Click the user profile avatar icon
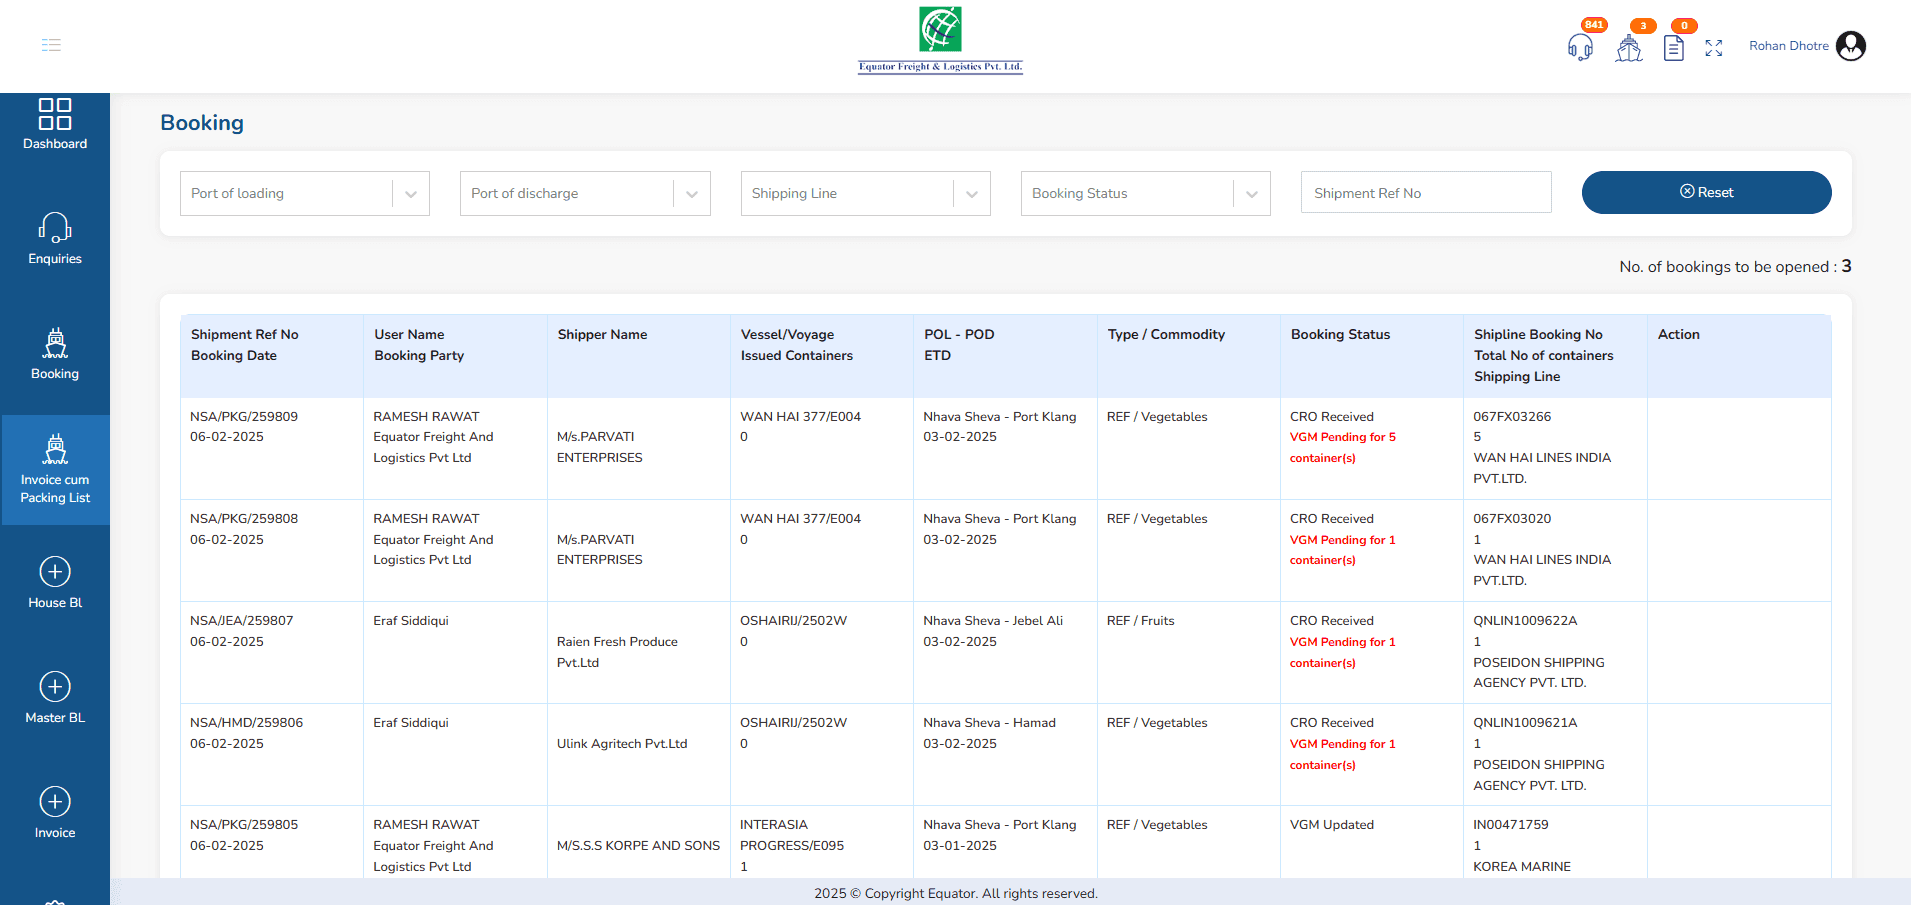The width and height of the screenshot is (1911, 905). pos(1851,46)
